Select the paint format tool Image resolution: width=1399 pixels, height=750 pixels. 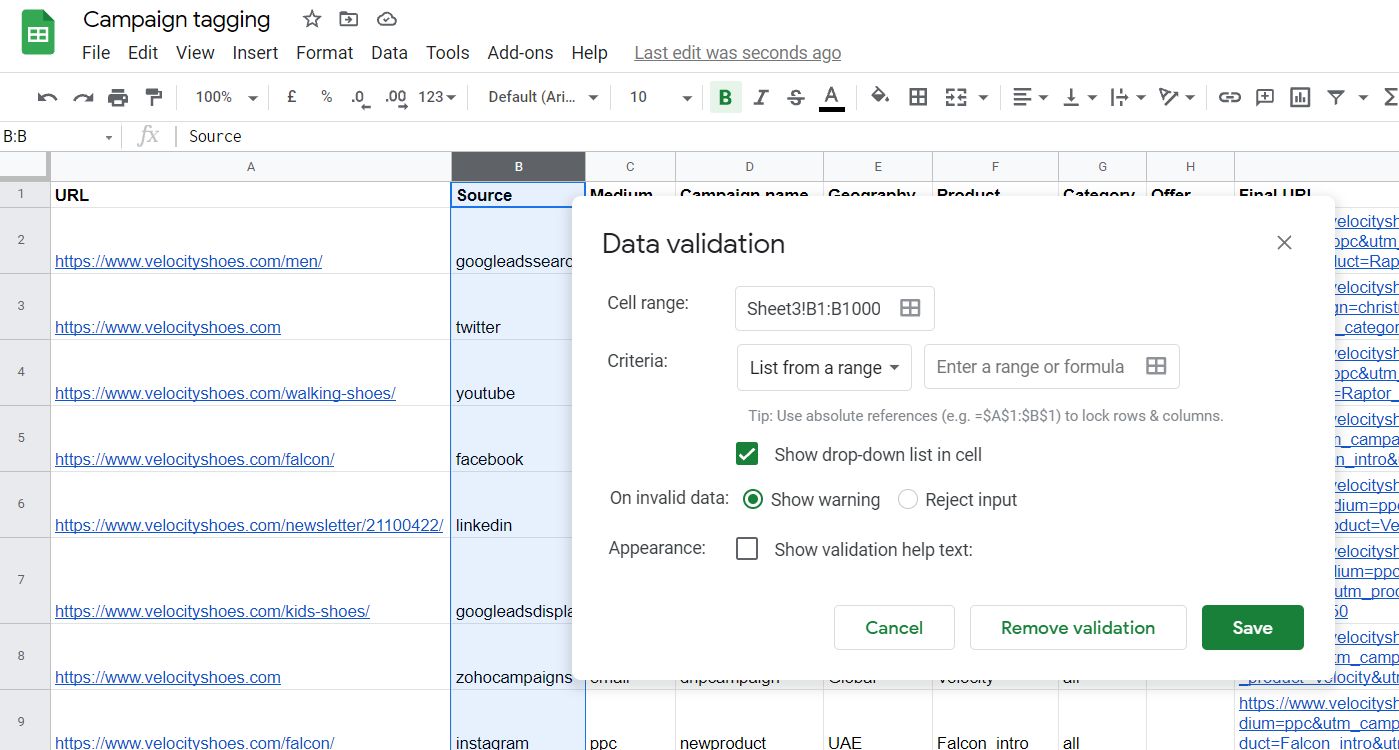(153, 97)
